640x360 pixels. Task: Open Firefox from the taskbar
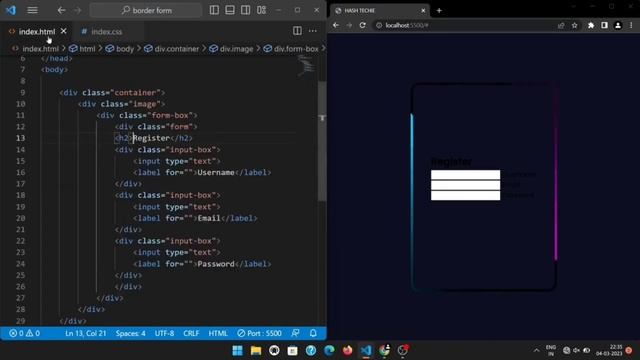(x=347, y=350)
